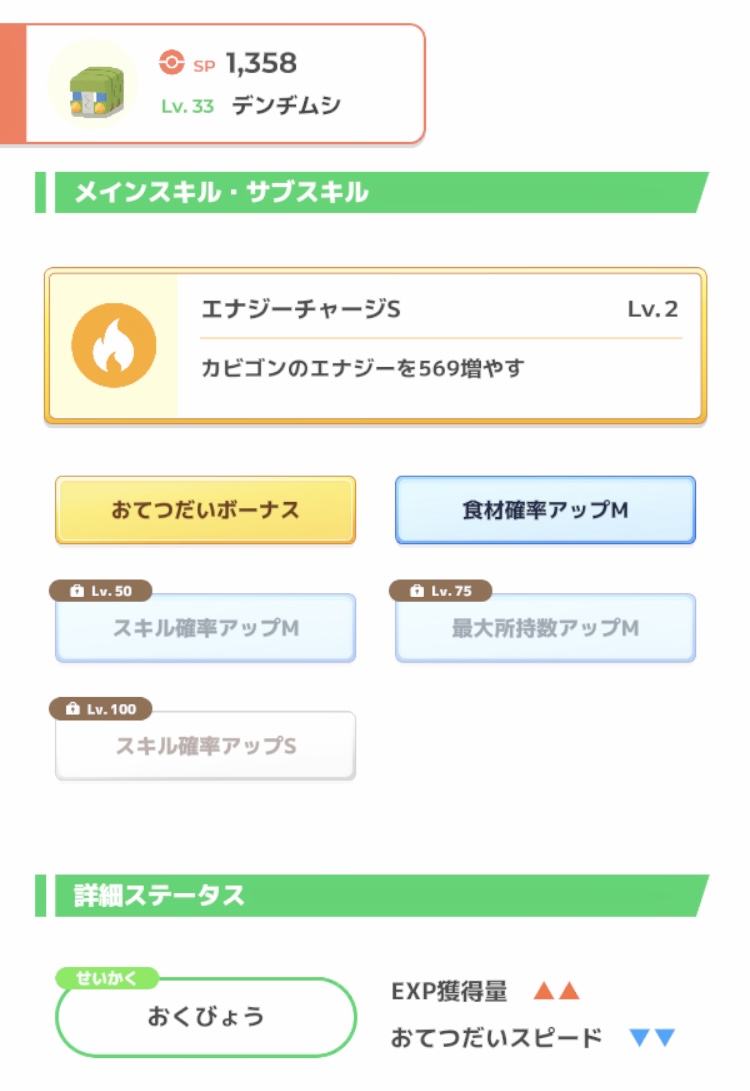750x1091 pixels.
Task: Tap the メインスキル・サブスキル section header
Action: click(222, 192)
